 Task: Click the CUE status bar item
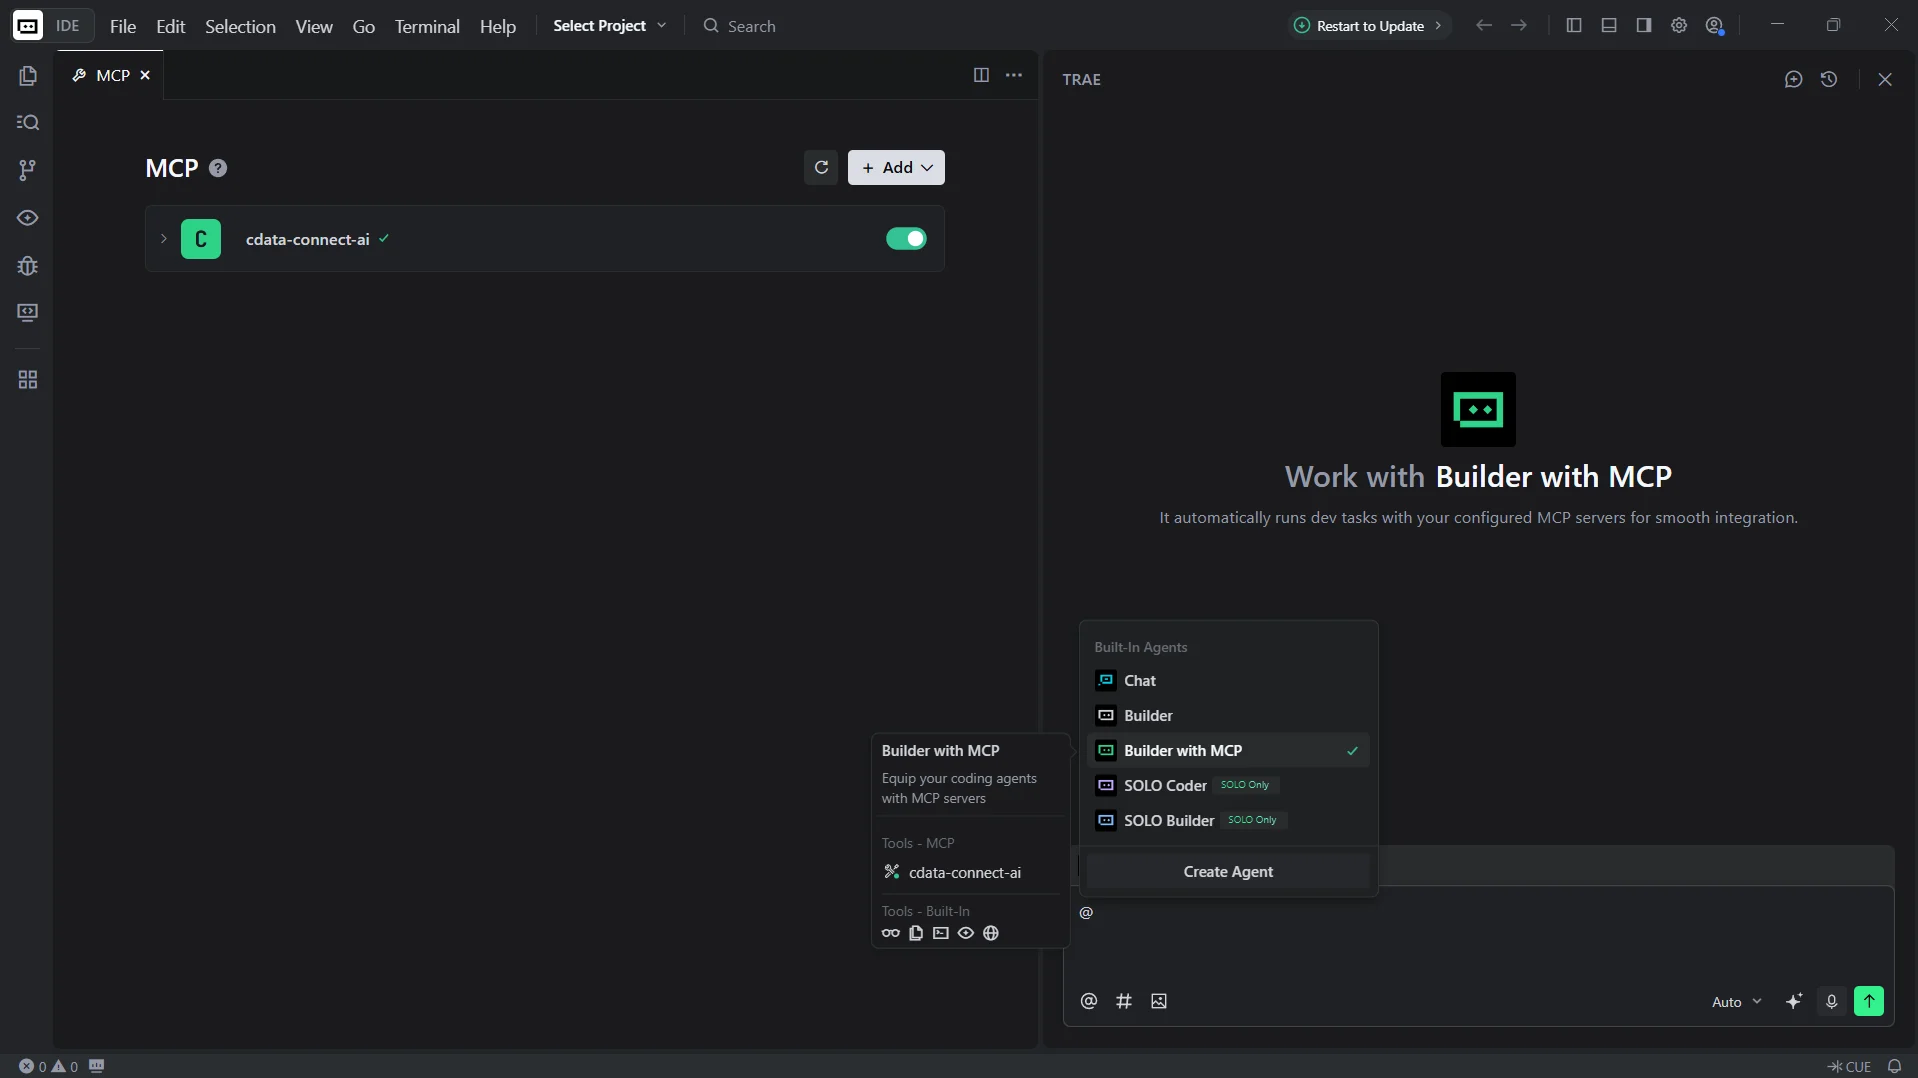(1849, 1066)
